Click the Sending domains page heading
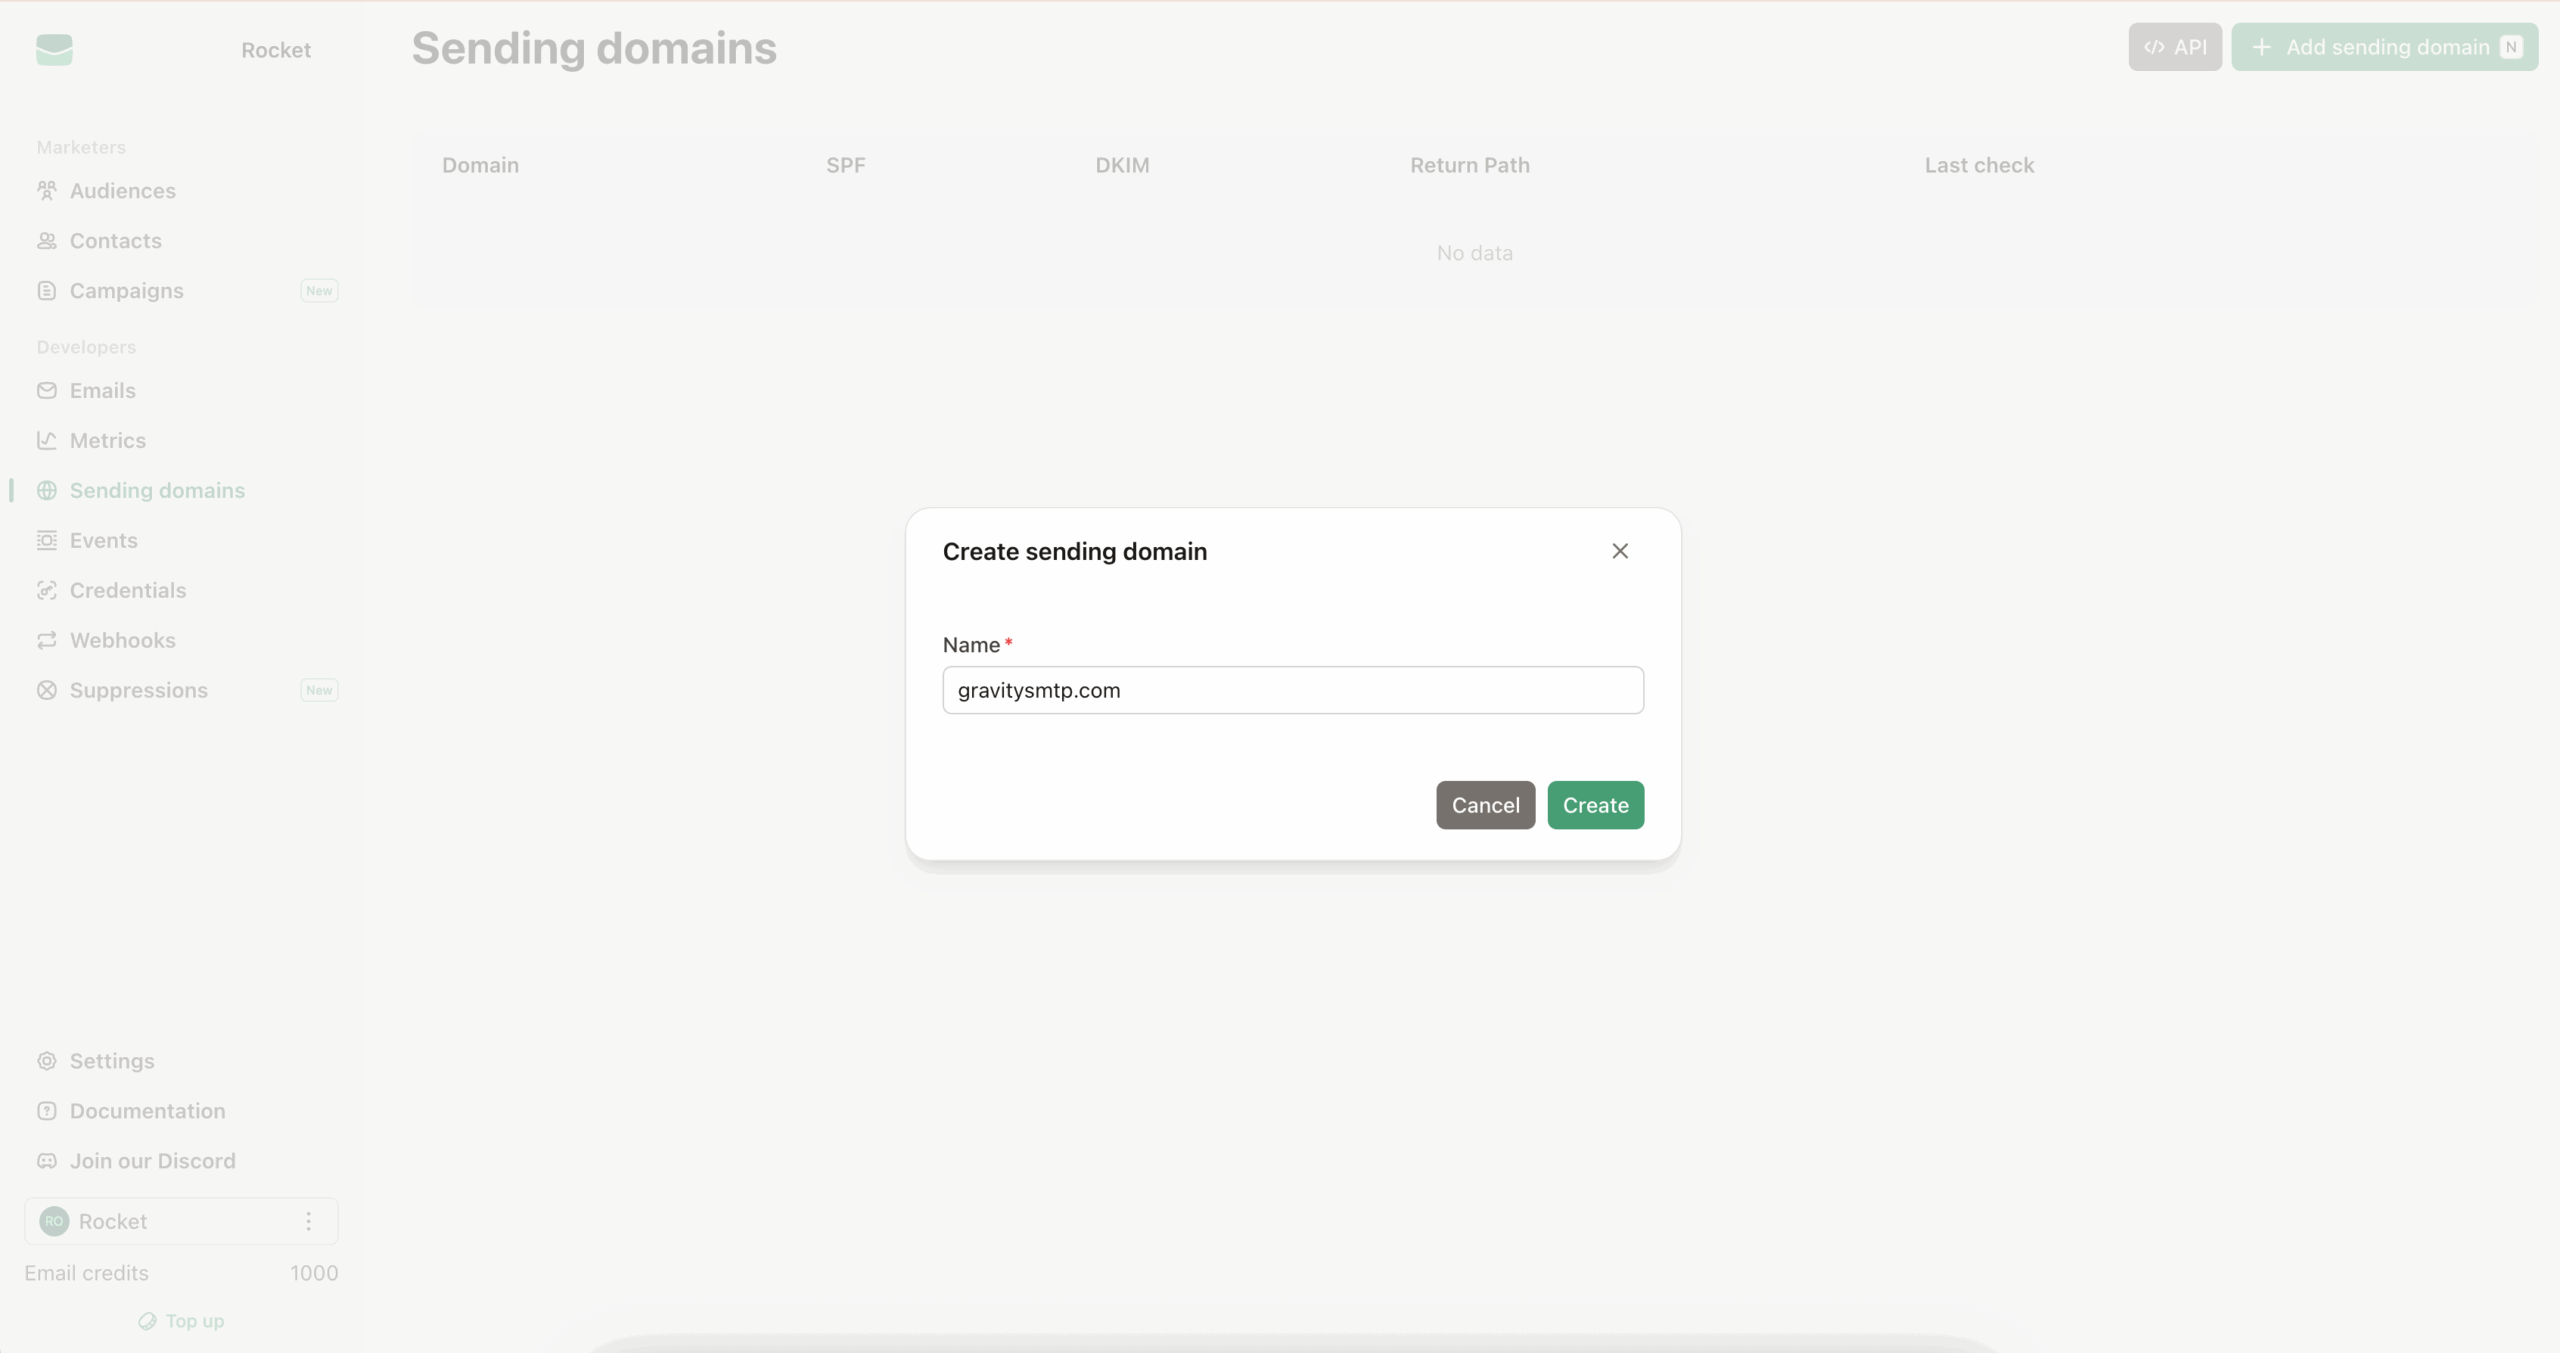This screenshot has height=1353, width=2560. [x=594, y=48]
